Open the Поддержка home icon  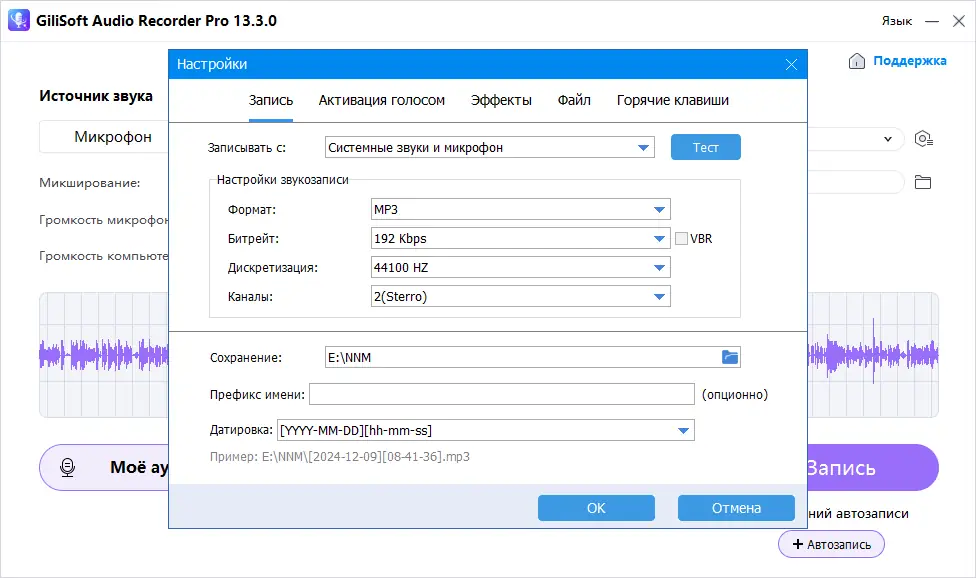click(x=856, y=61)
